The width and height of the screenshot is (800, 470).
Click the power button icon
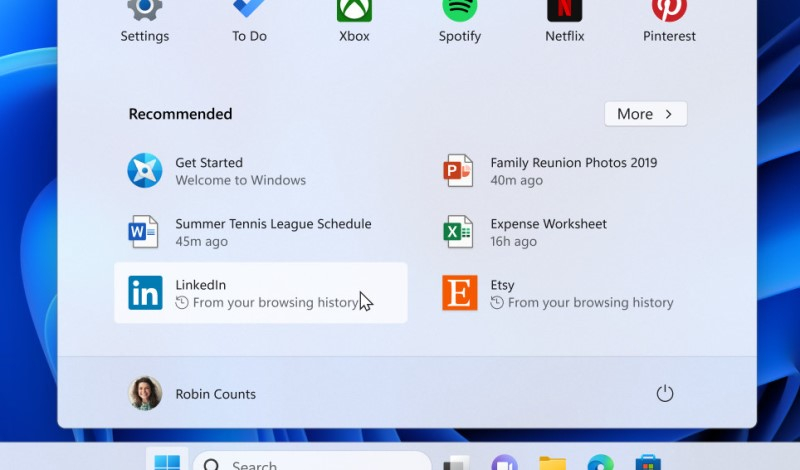(665, 394)
